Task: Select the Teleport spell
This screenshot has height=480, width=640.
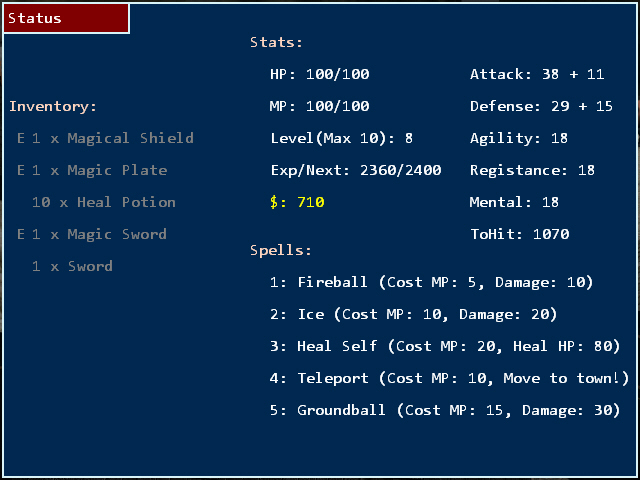Action: 449,378
